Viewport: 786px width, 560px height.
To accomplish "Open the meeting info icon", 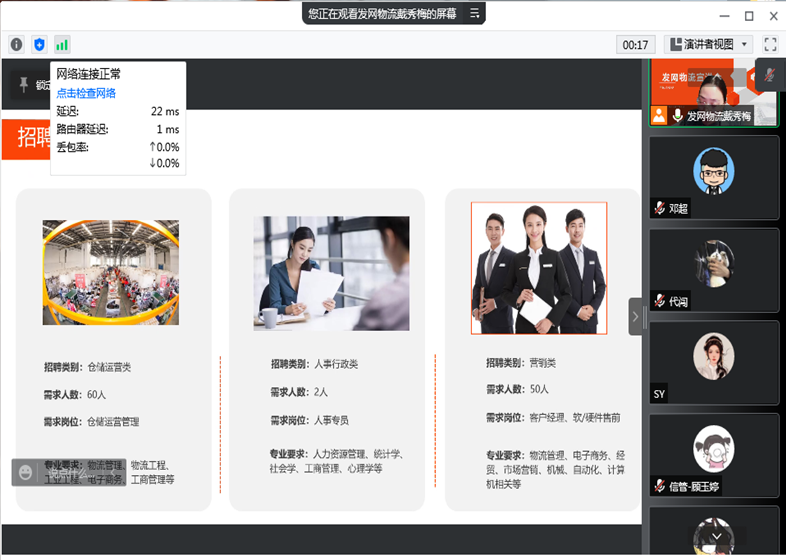I will (x=16, y=44).
